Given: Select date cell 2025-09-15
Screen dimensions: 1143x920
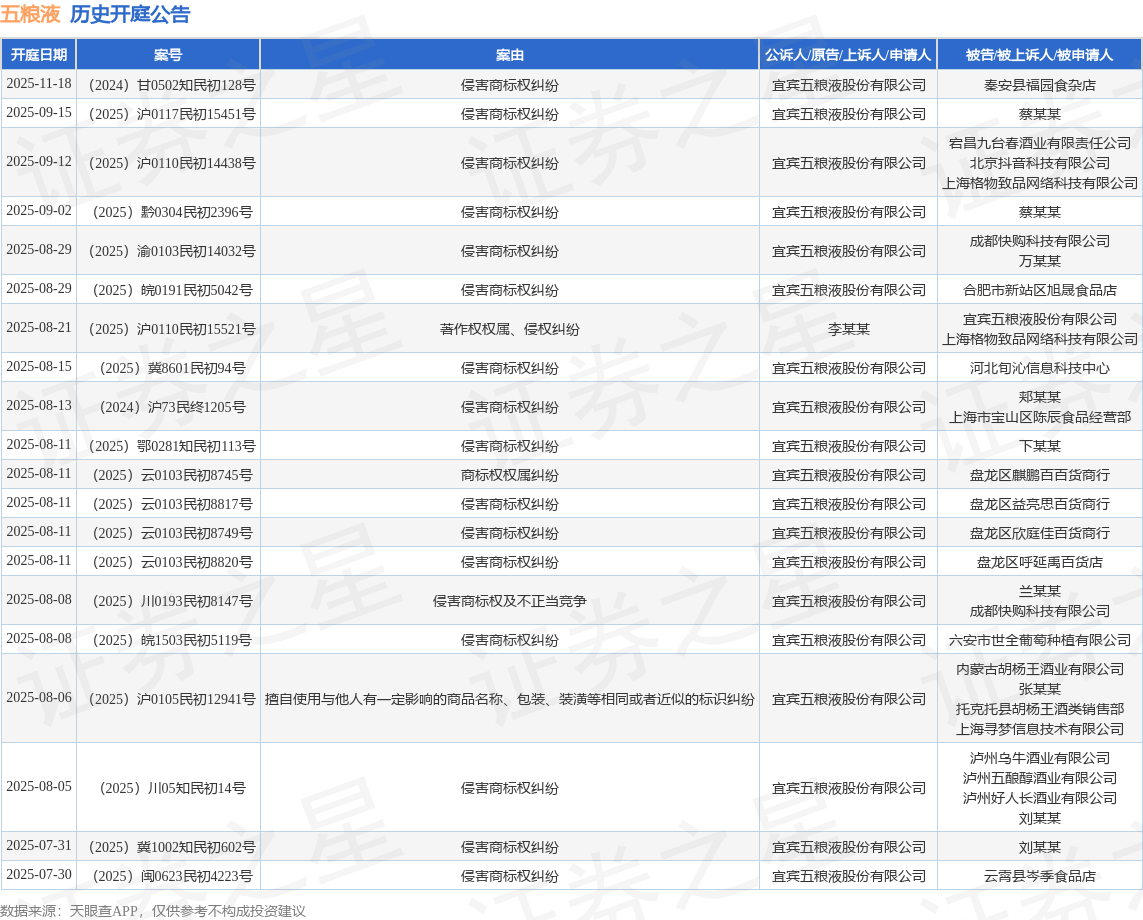Looking at the screenshot, I should click(39, 113).
